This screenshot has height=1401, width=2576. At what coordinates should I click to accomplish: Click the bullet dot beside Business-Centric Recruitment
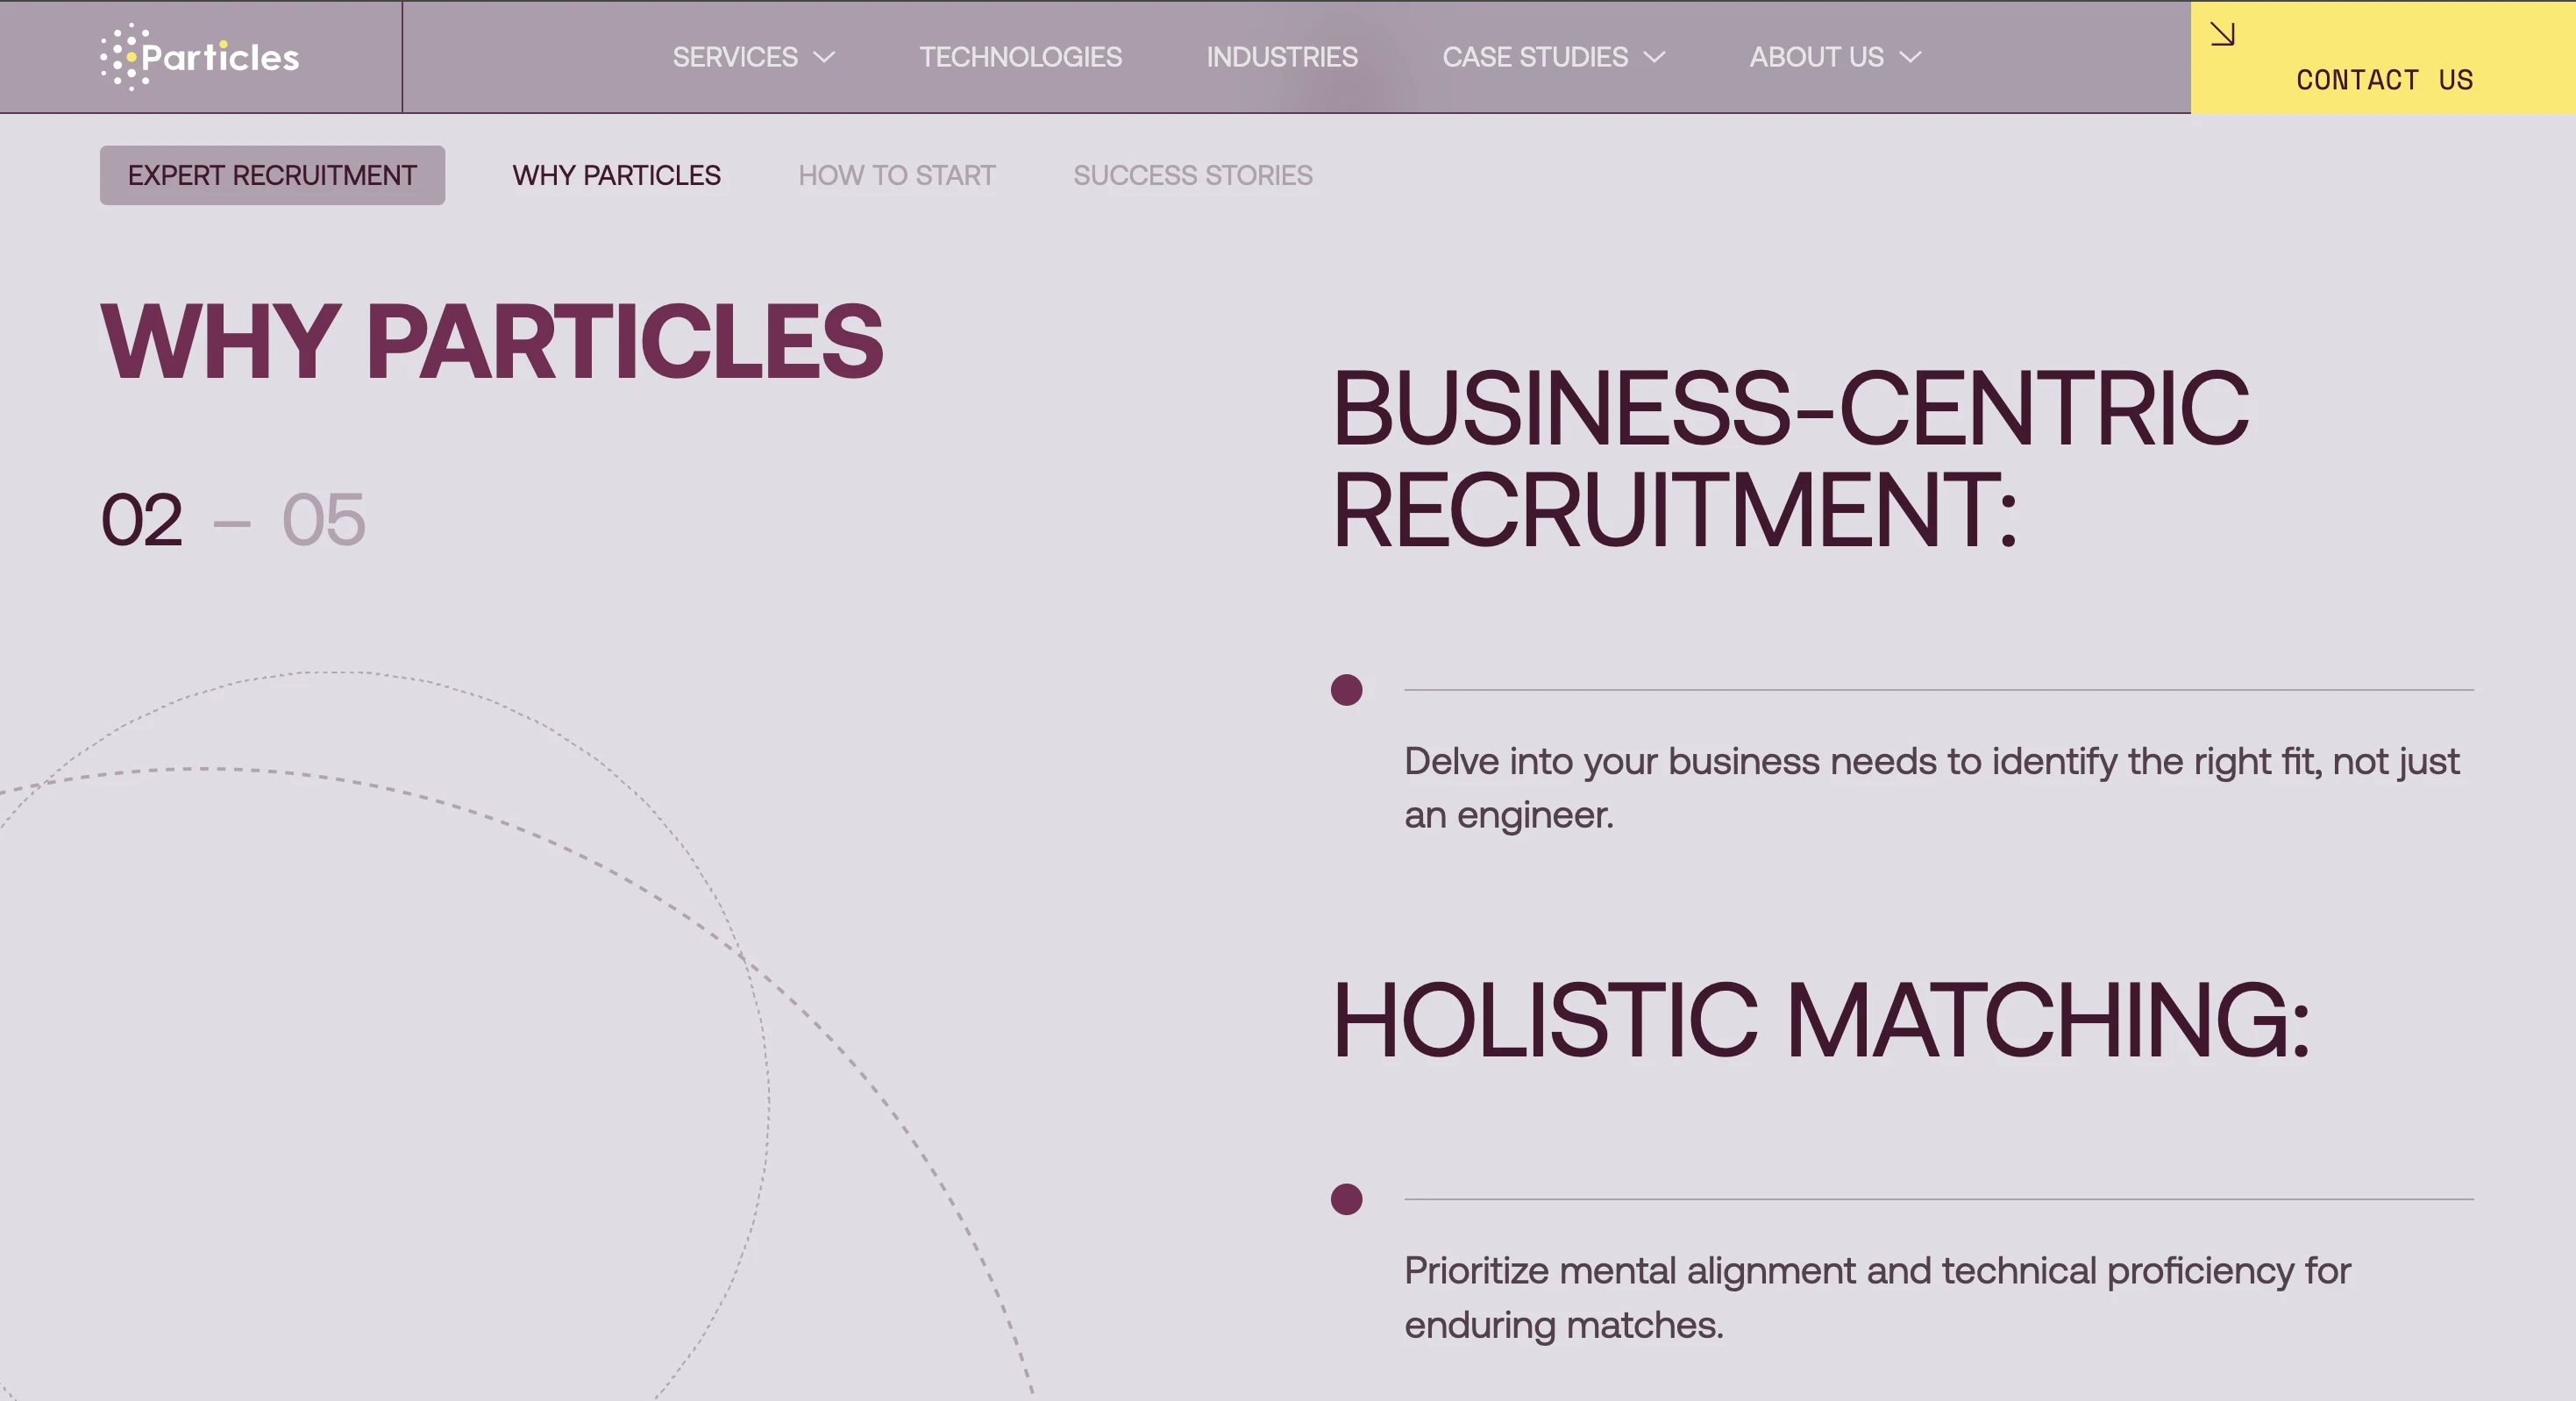click(x=1346, y=690)
